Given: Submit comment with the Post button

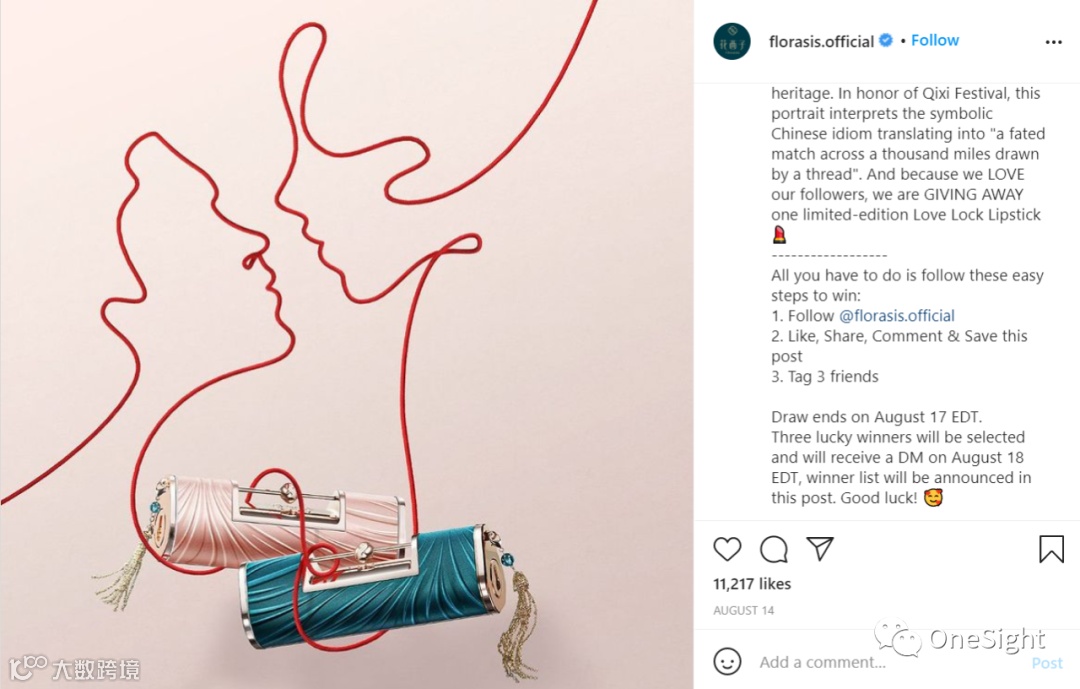Looking at the screenshot, I should point(1047,663).
